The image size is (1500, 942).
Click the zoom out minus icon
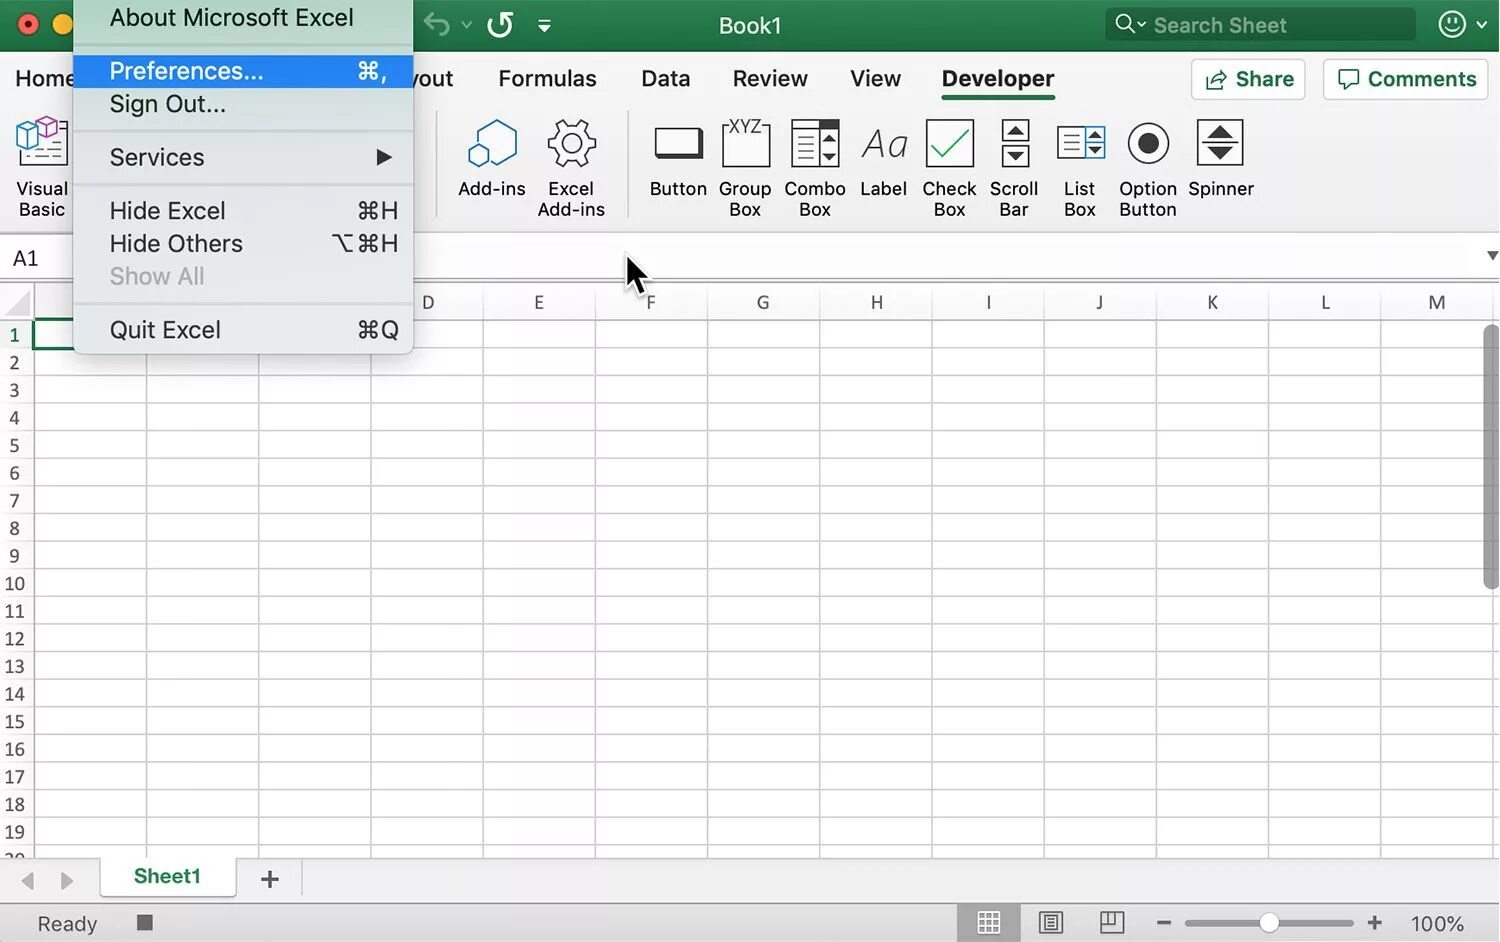pos(1164,923)
